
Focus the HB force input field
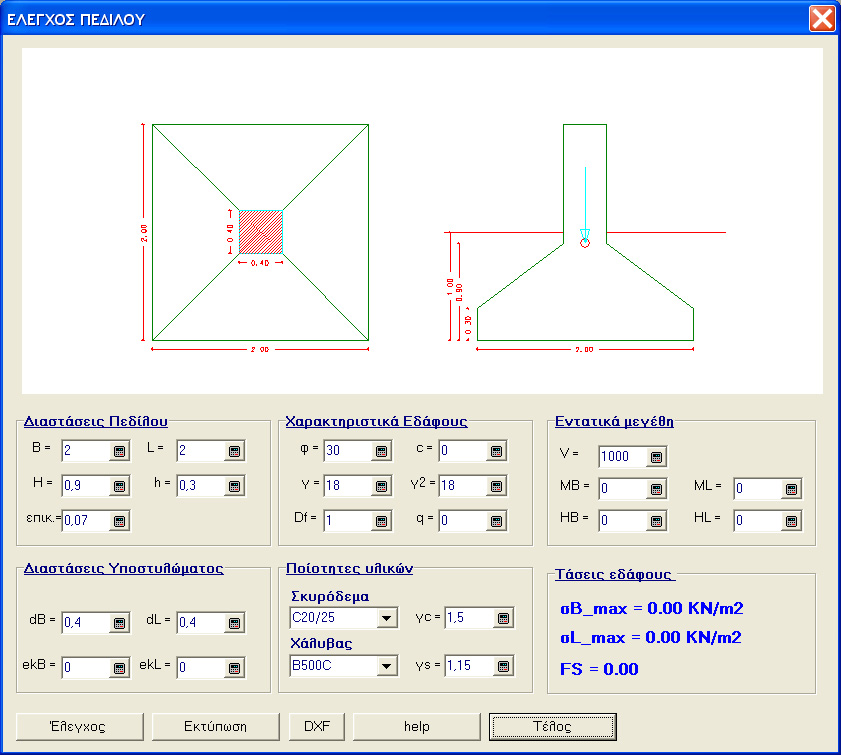(623, 521)
